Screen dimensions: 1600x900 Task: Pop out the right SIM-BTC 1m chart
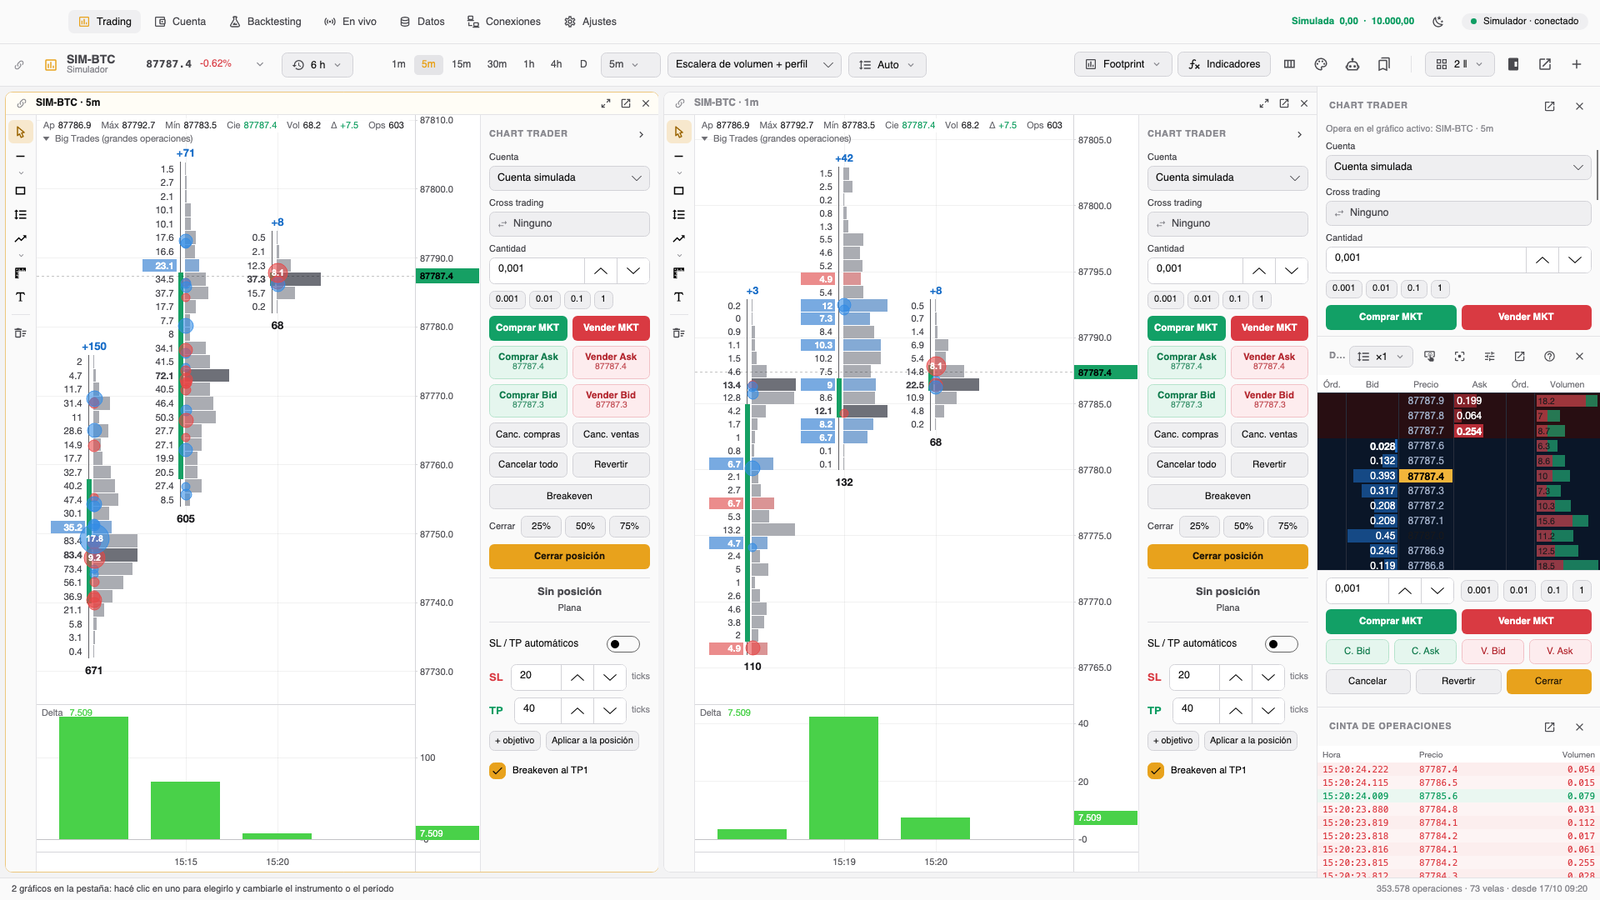click(1284, 103)
